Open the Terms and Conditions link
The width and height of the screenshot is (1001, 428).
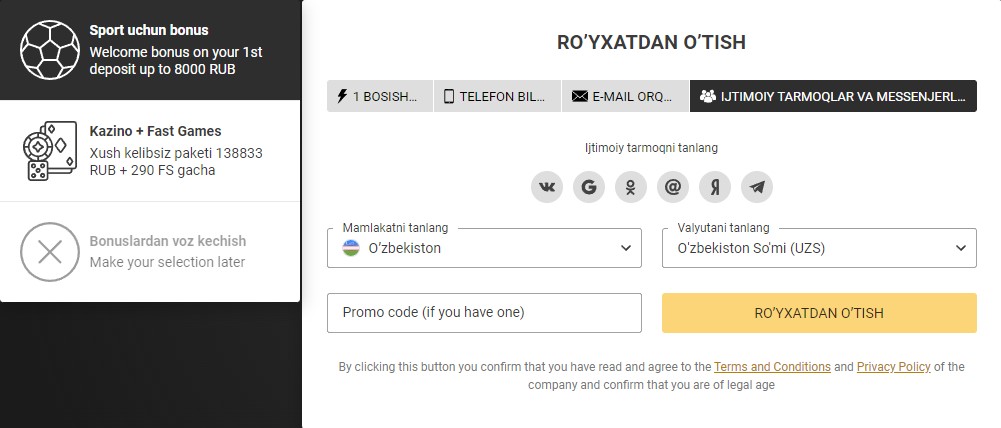coord(772,367)
